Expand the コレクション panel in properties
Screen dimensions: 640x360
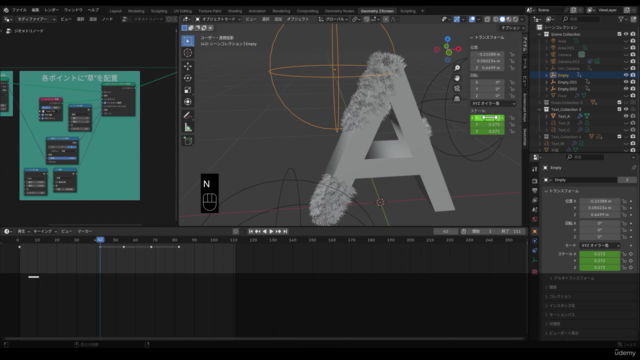pos(560,296)
